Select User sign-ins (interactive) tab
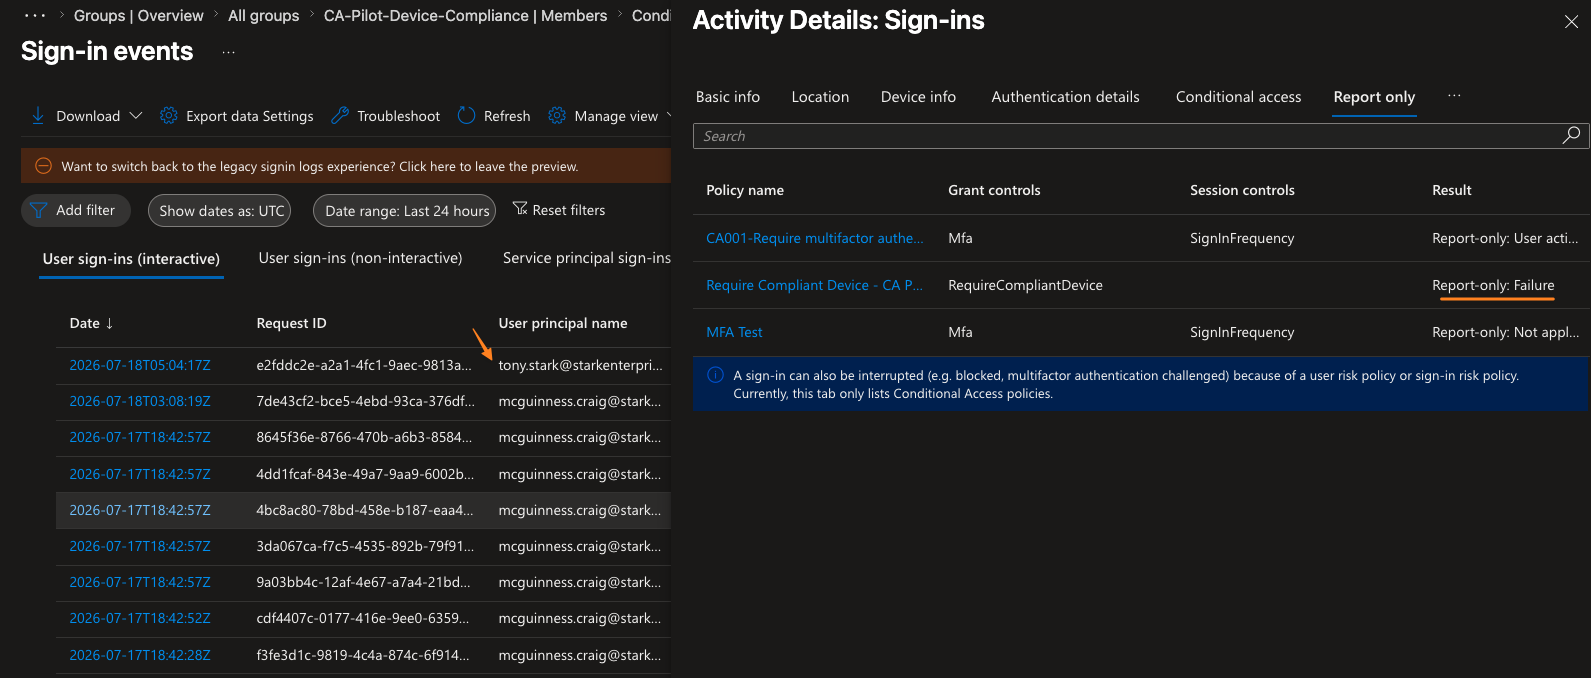Screen dimensions: 1591x678 tap(131, 259)
